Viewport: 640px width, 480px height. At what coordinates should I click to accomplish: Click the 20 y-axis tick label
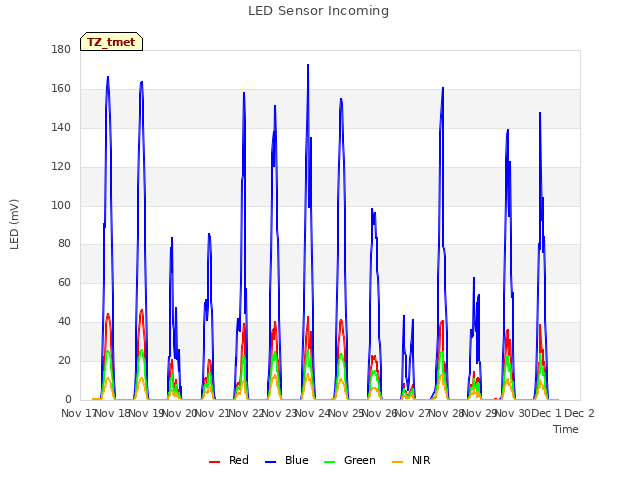coord(64,360)
